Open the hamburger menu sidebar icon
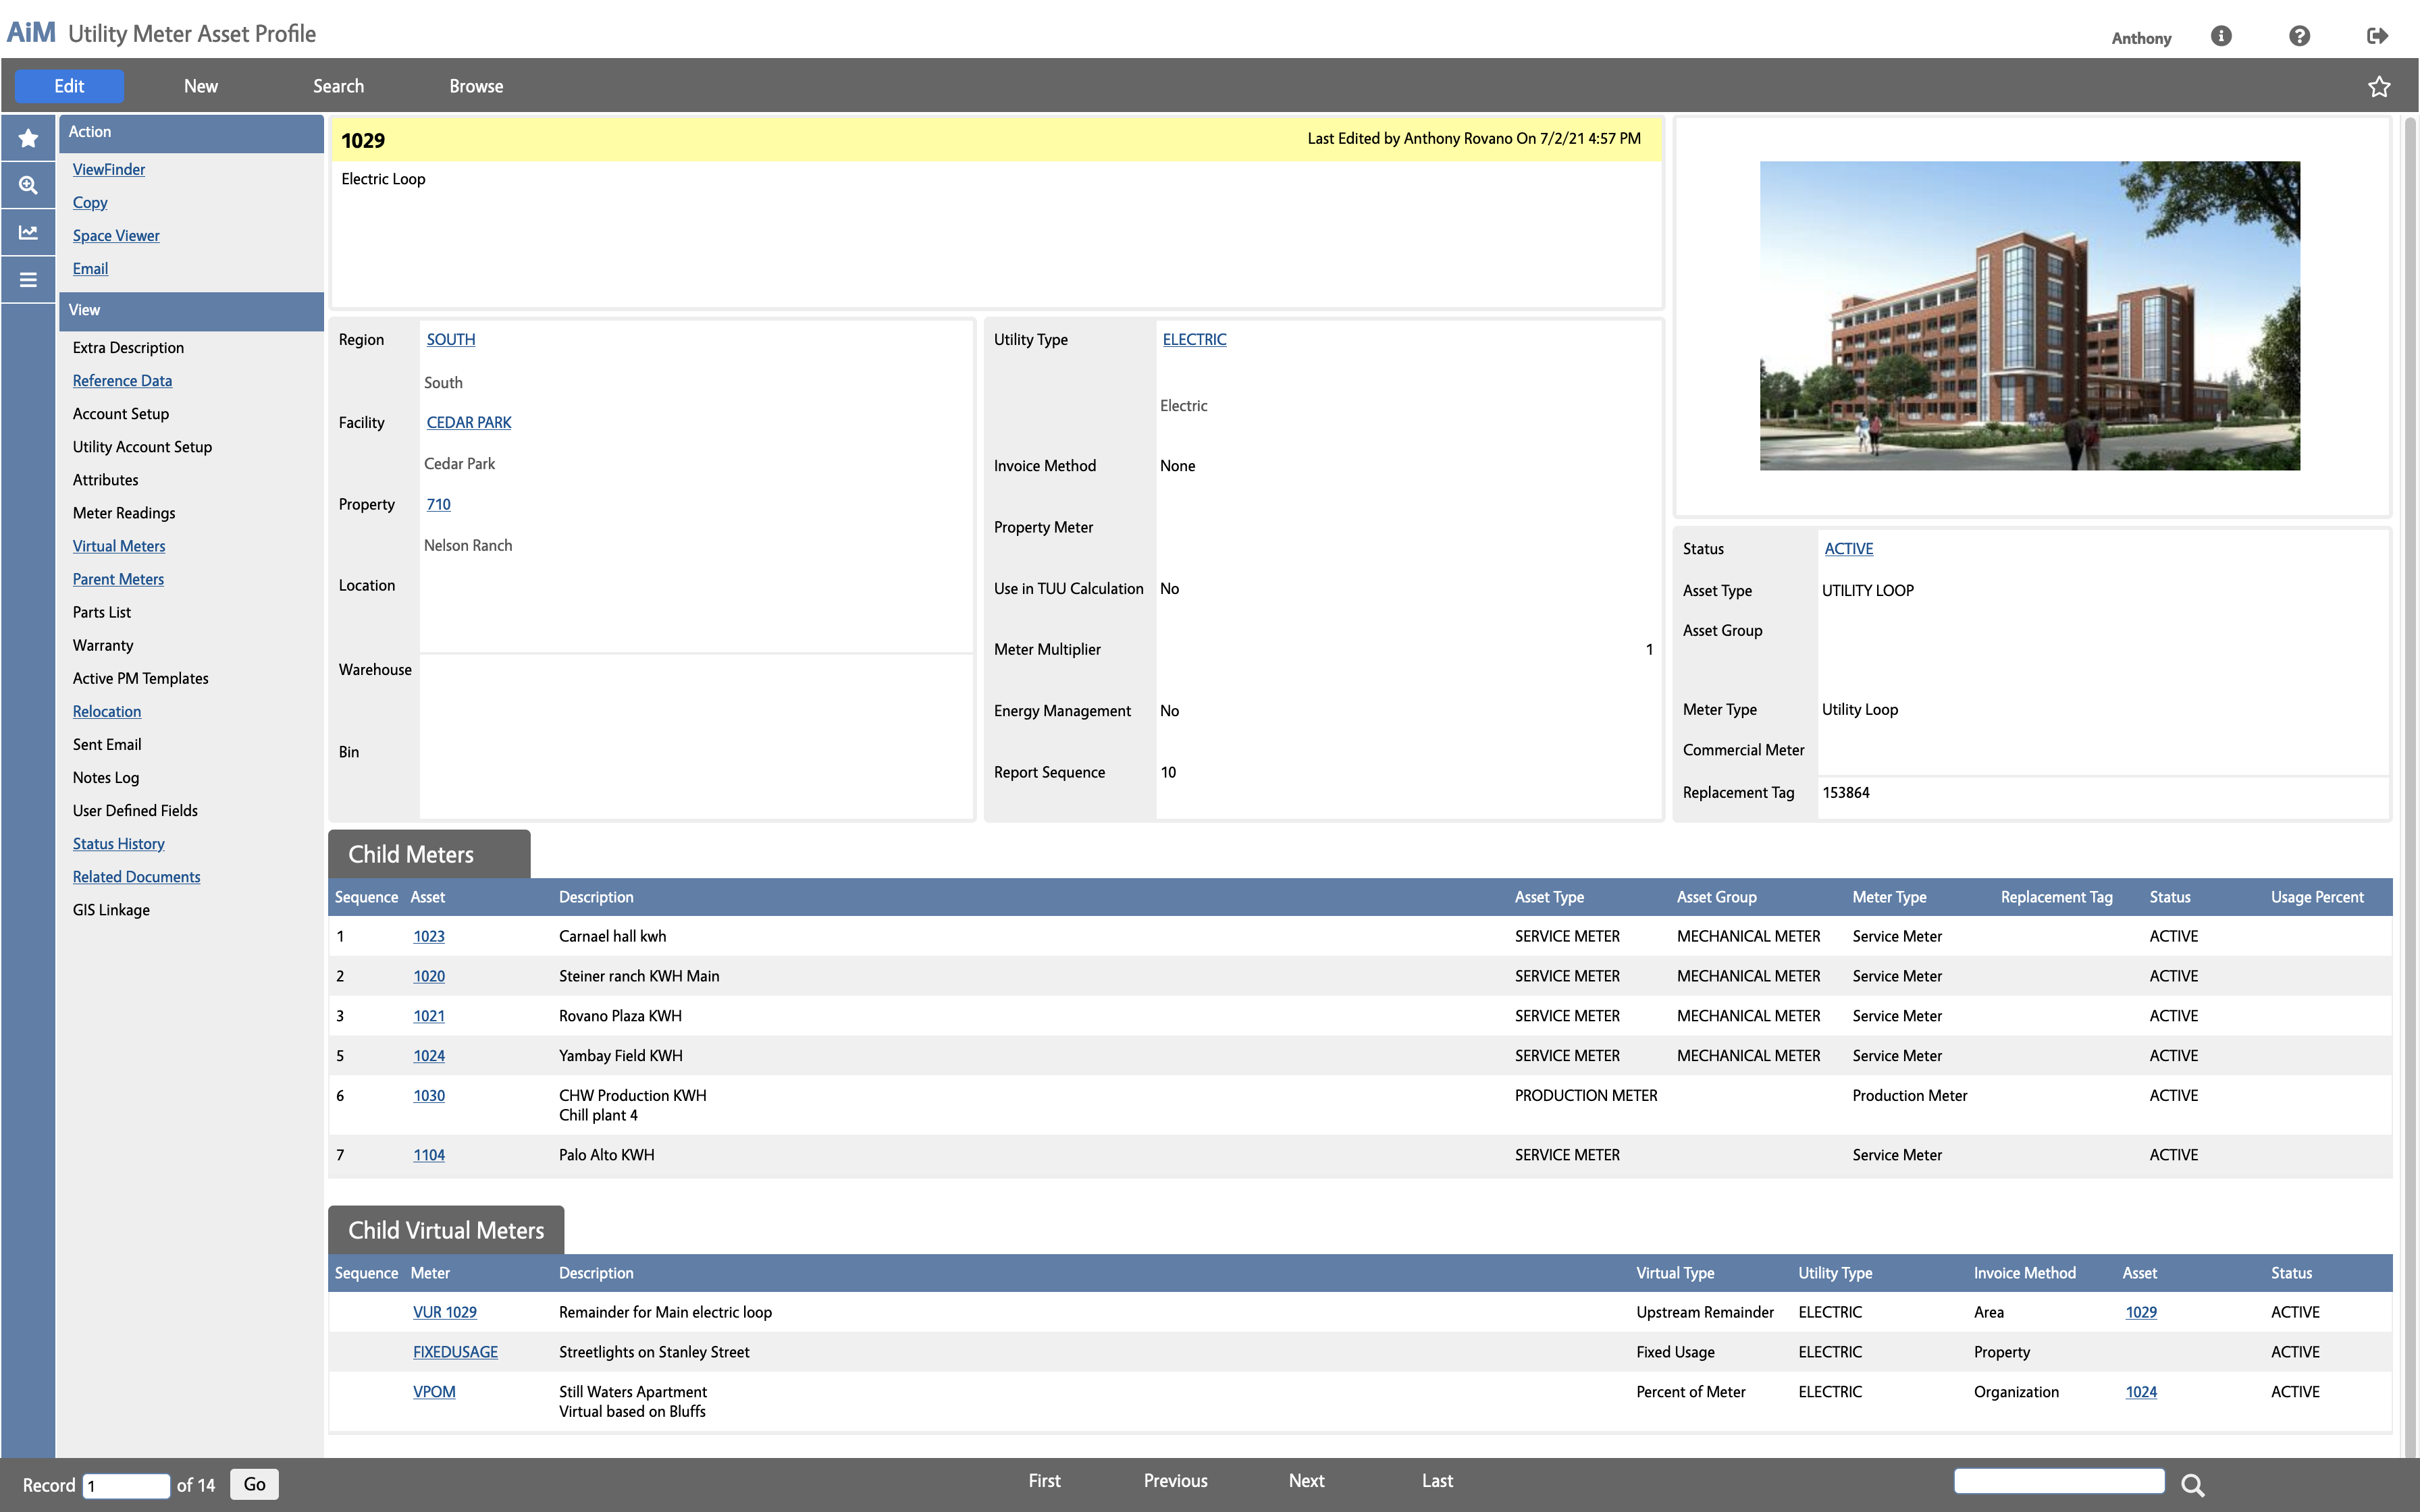Viewport: 2420px width, 1512px height. [28, 280]
